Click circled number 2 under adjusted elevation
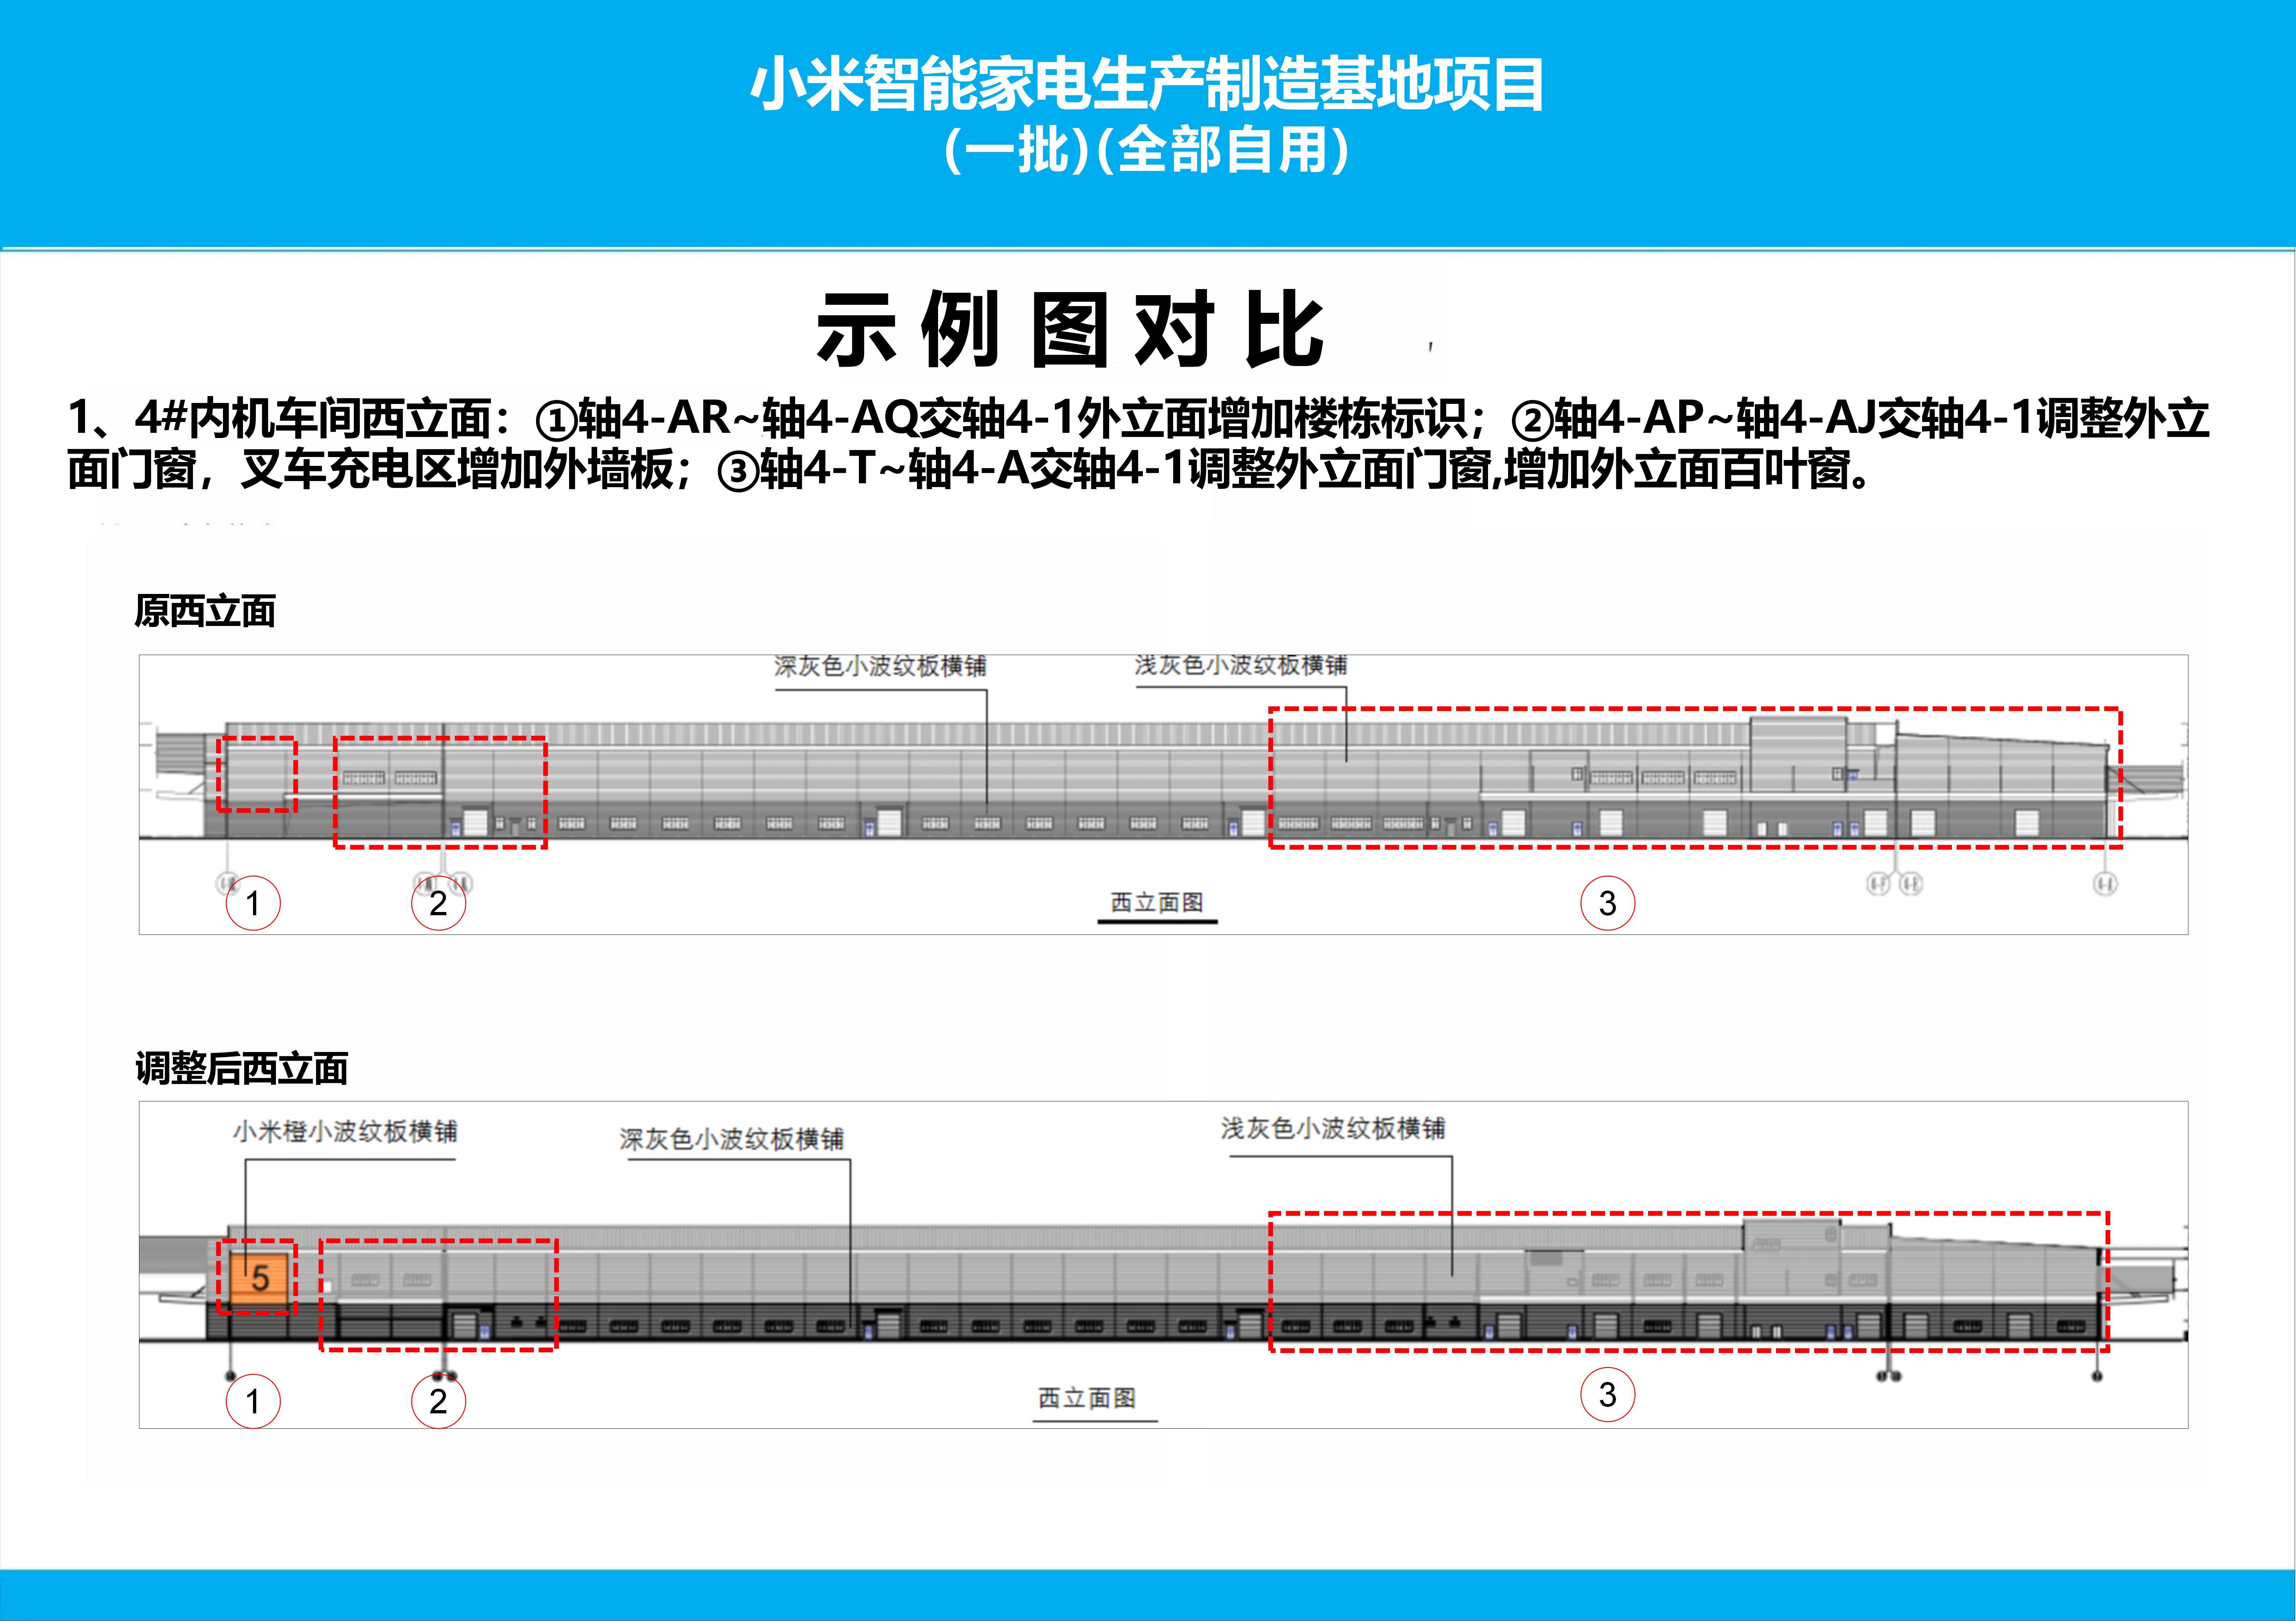Viewport: 2296px width, 1621px height. click(x=438, y=1401)
